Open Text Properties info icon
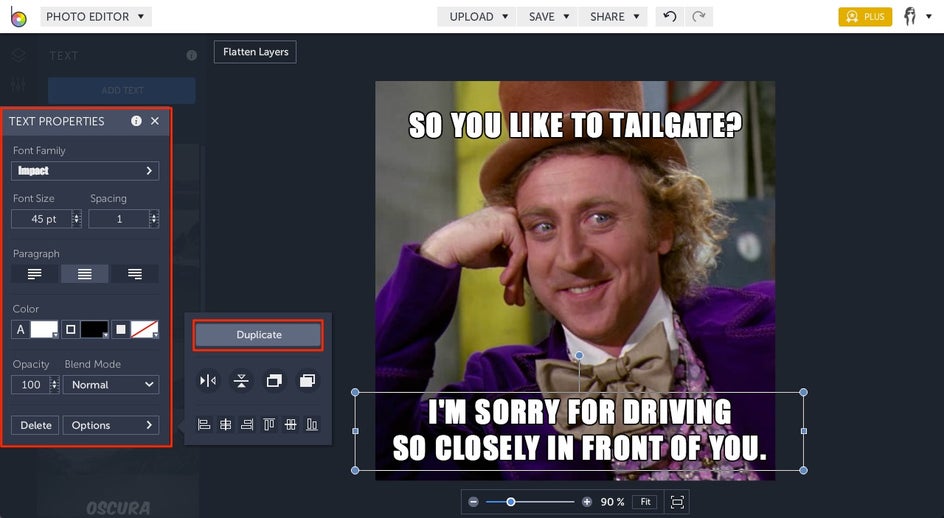This screenshot has height=518, width=944. [x=137, y=121]
